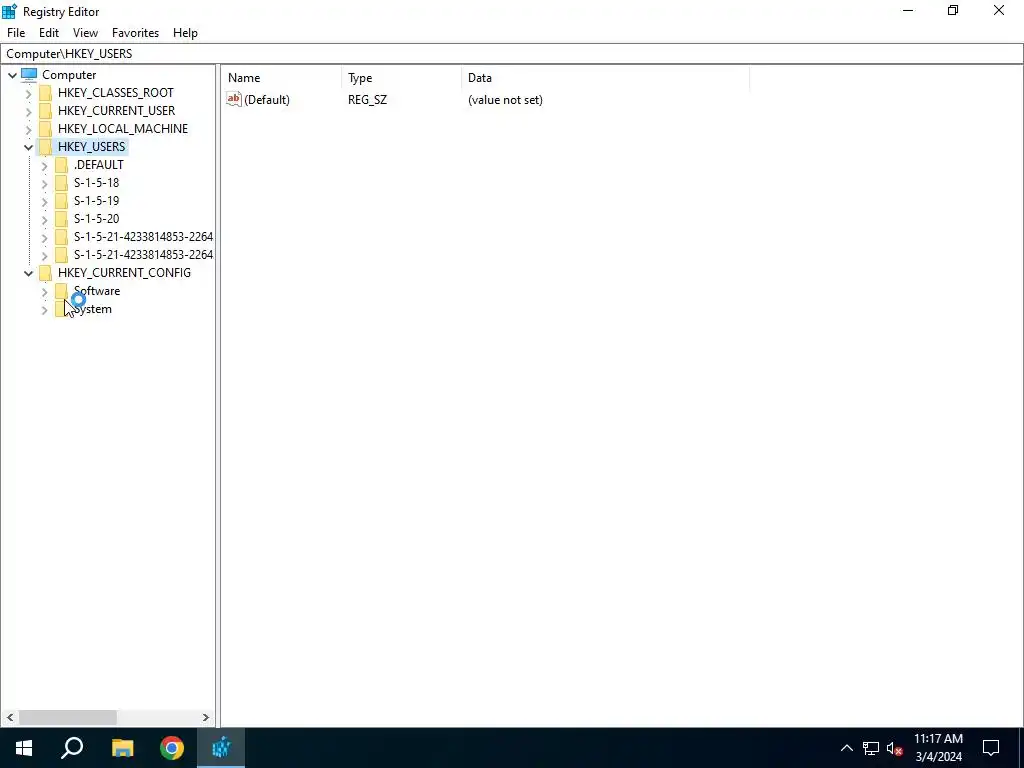Open the Favorites menu

[x=135, y=33]
